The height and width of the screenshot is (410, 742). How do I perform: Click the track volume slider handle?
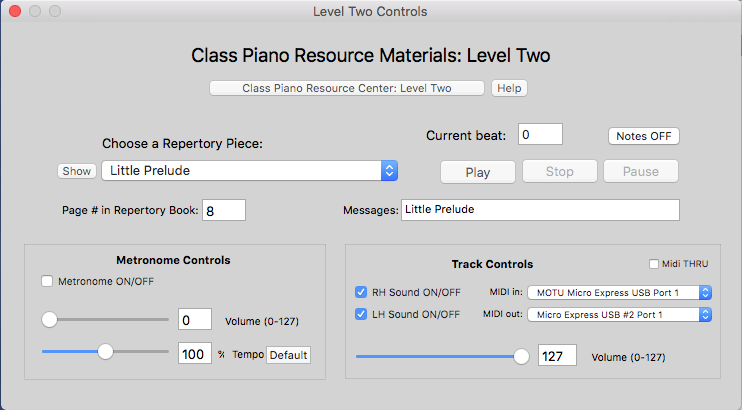pos(521,356)
